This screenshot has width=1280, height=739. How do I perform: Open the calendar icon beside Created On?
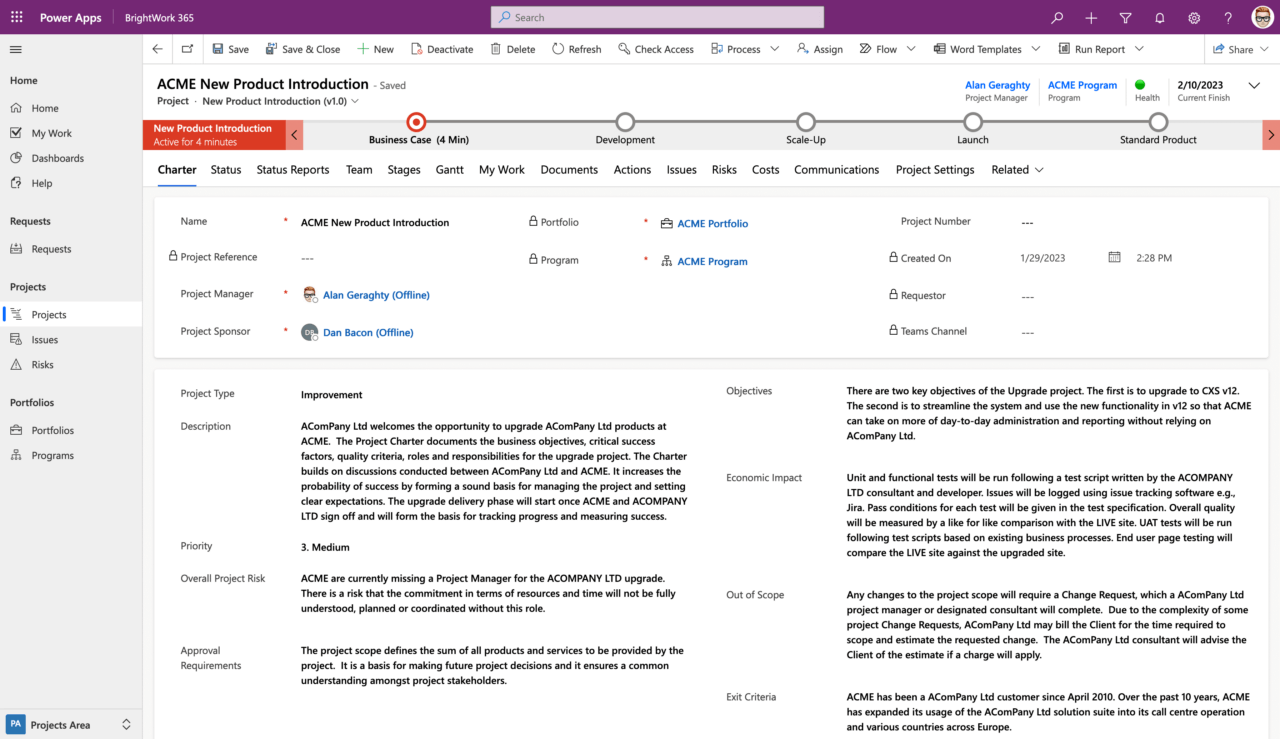point(1114,257)
